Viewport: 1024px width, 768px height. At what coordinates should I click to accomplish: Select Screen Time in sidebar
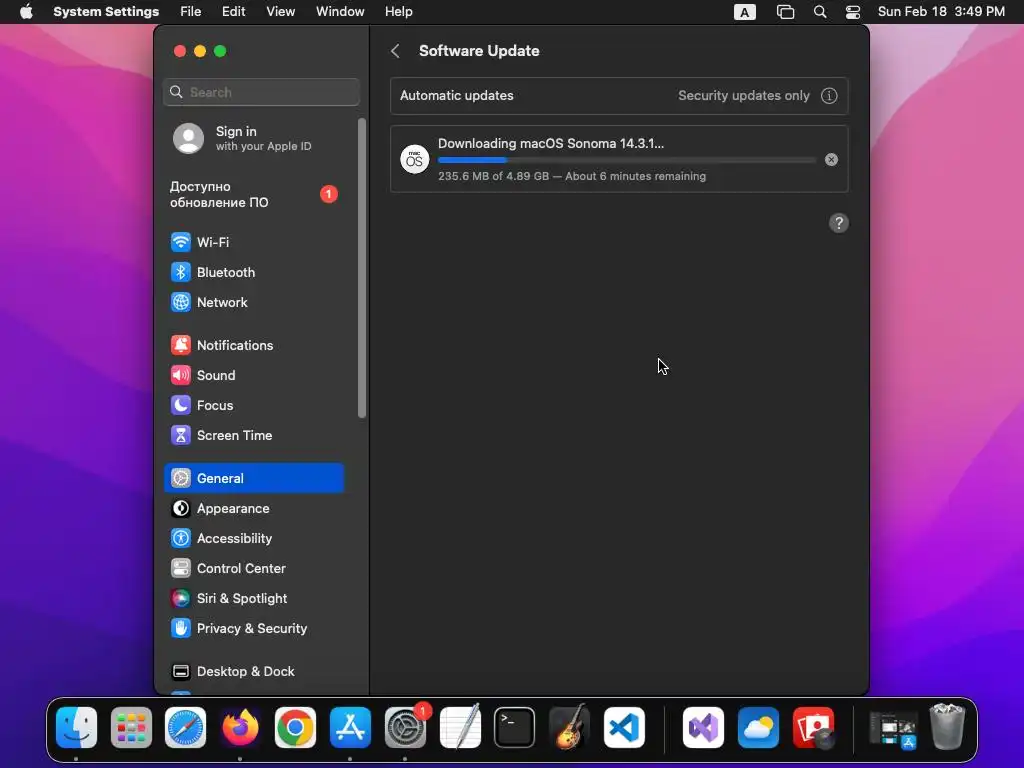[254, 436]
